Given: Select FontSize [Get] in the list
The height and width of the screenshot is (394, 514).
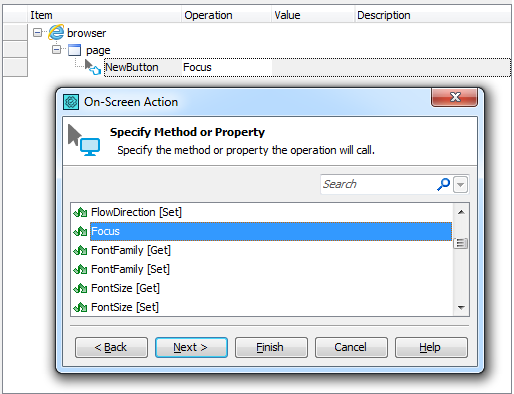Looking at the screenshot, I should (125, 288).
